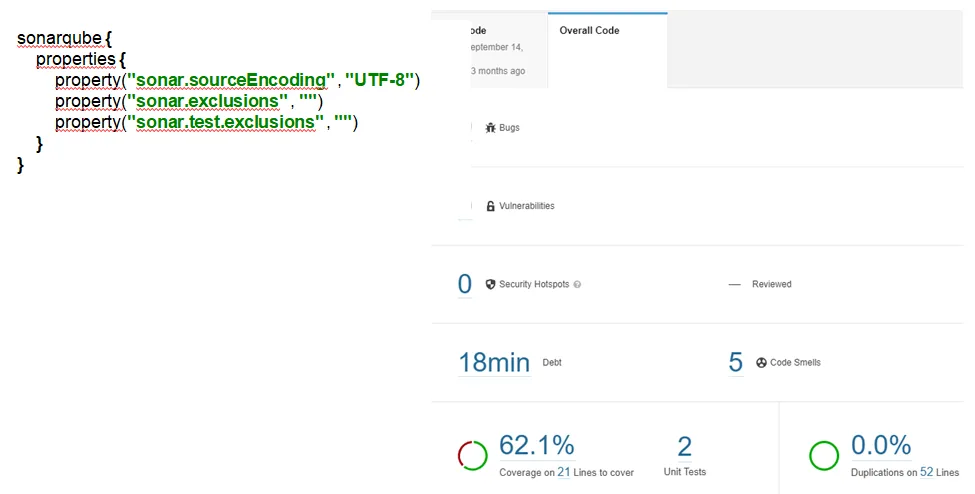Click the Vulnerabilities padlock icon
This screenshot has width=975, height=494.
(x=490, y=206)
